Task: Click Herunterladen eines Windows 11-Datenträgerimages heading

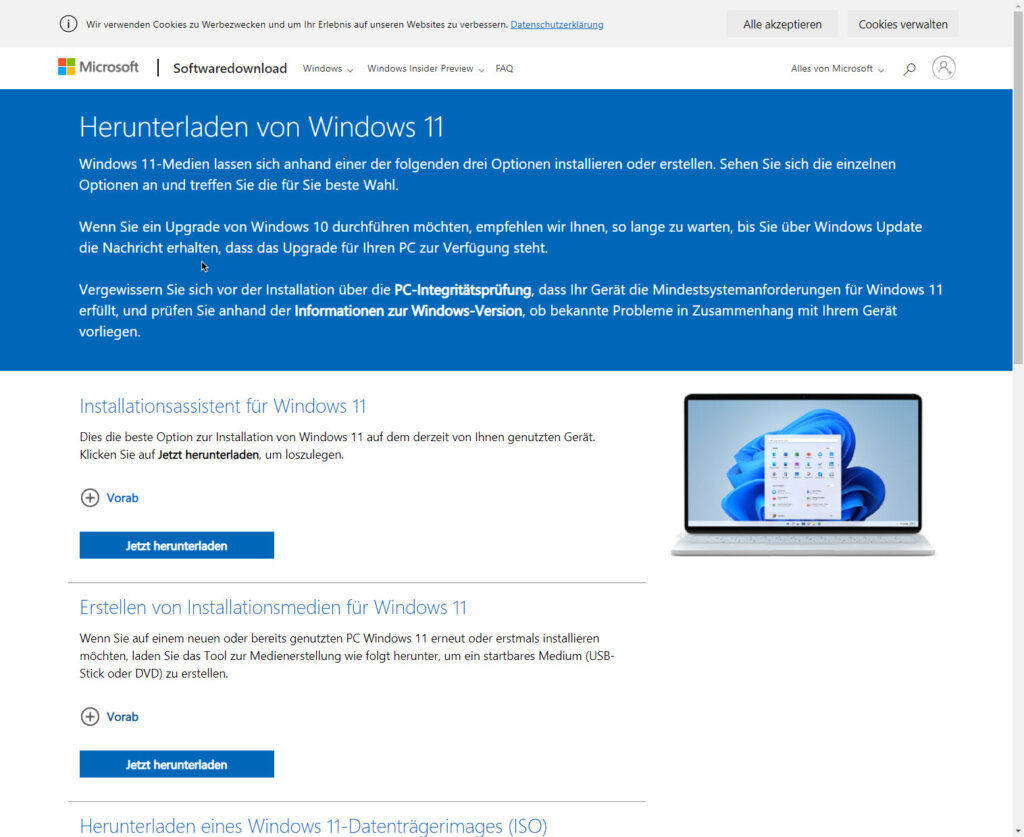Action: (313, 826)
